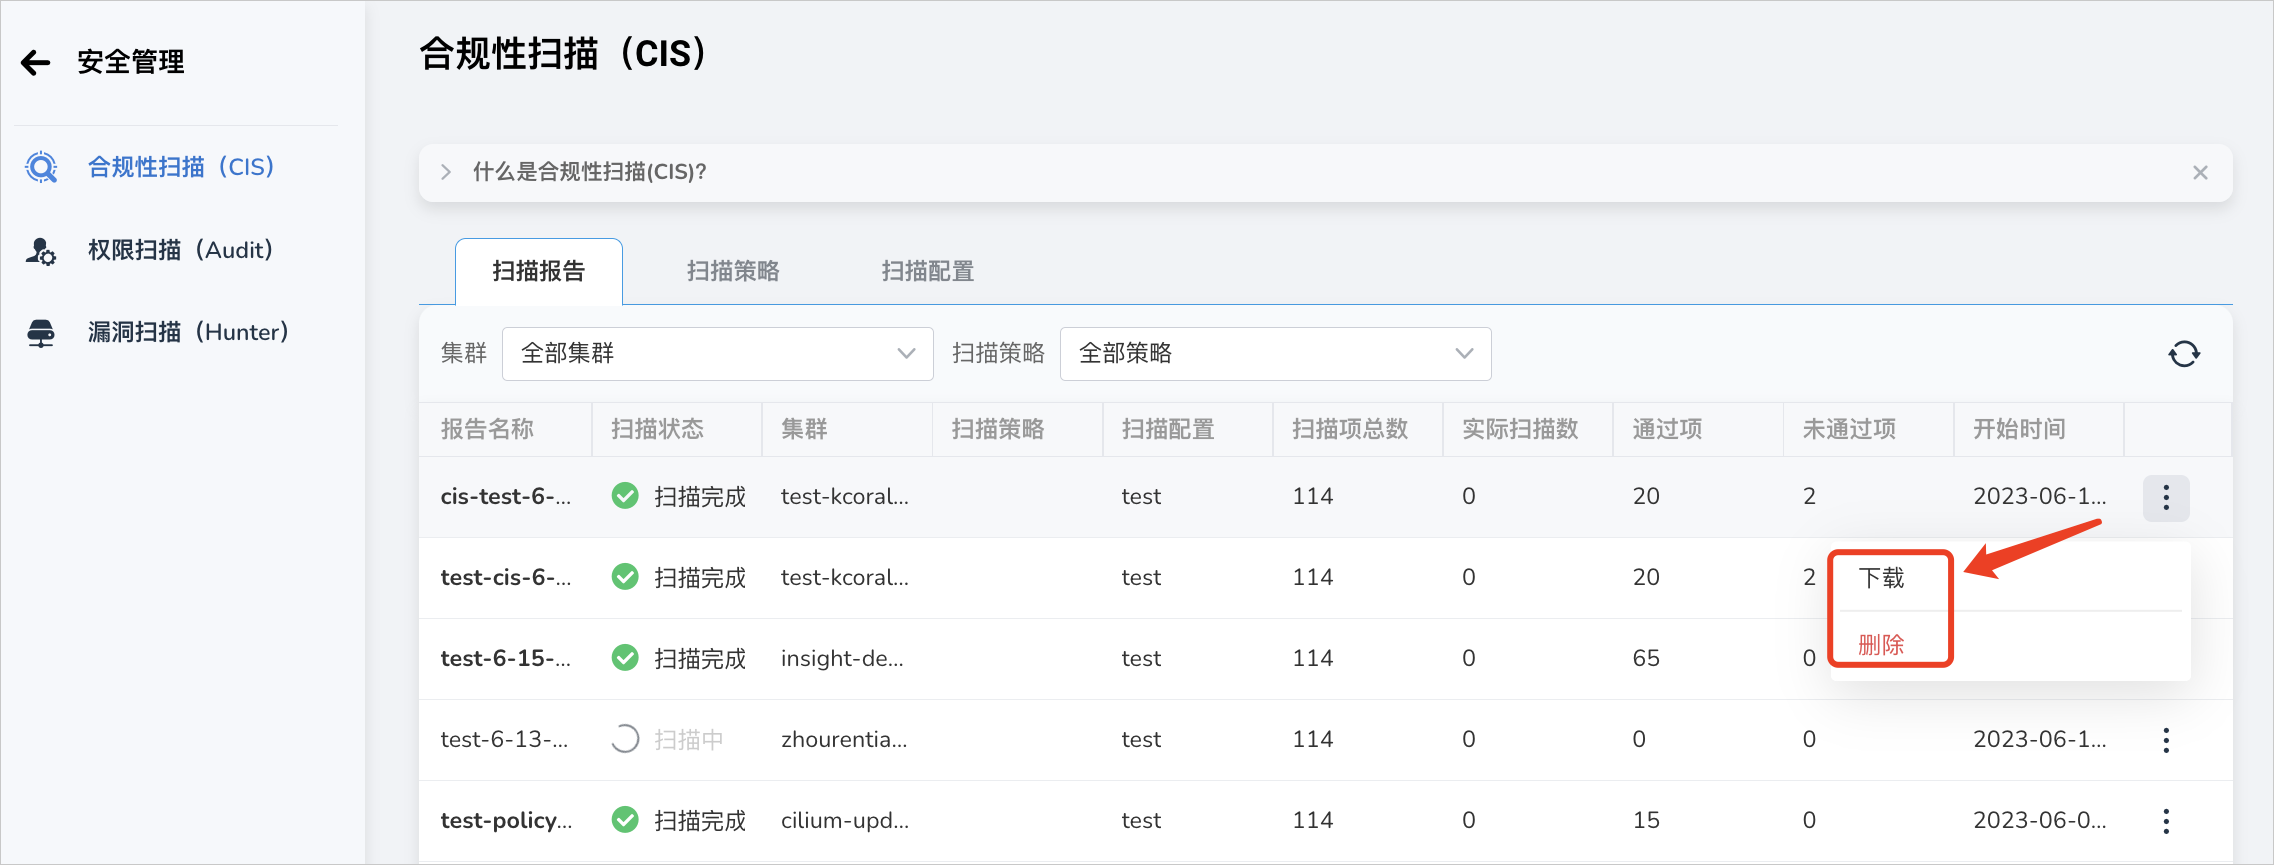Click the 权限扫描 (Audit) sidebar icon
2274x865 pixels.
click(x=41, y=250)
